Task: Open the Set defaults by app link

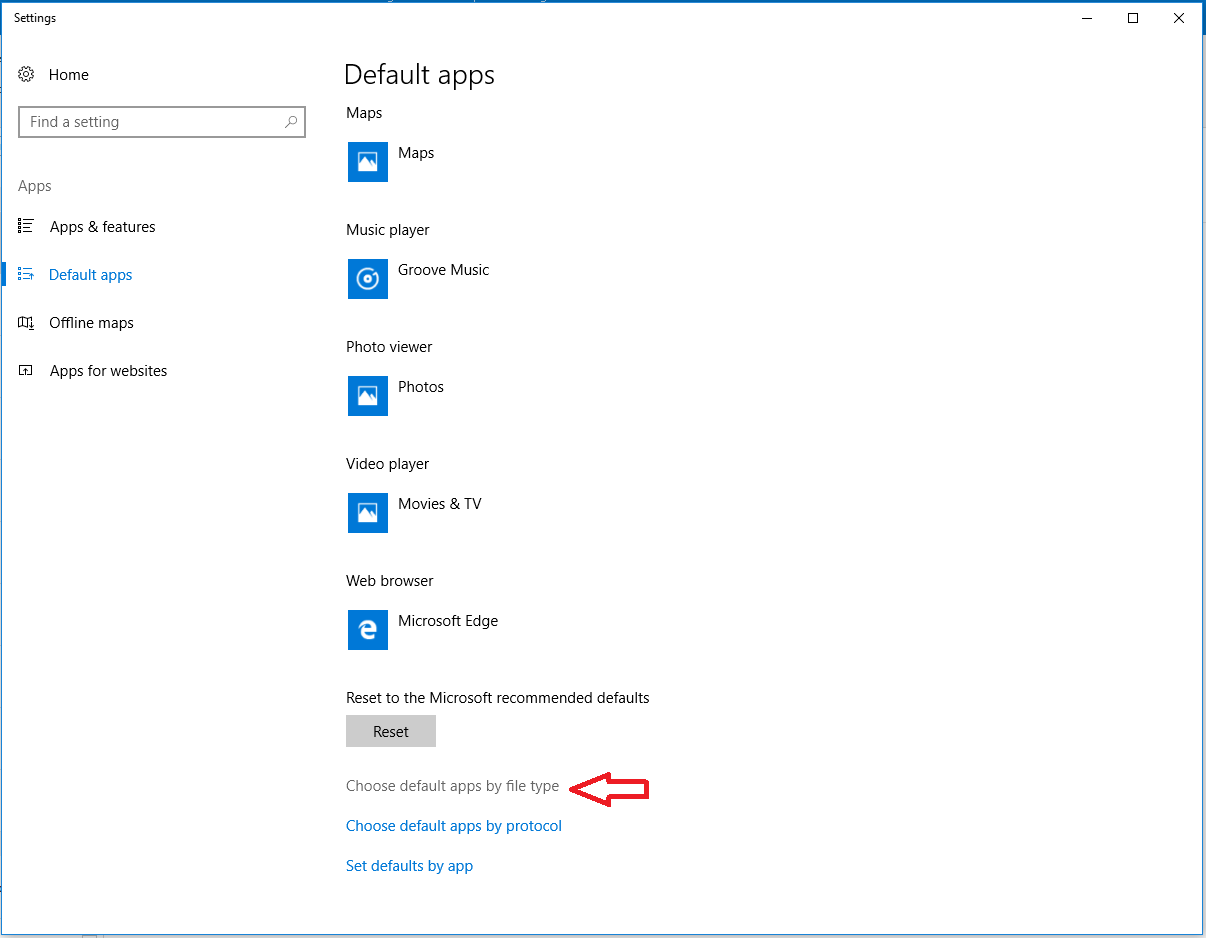Action: tap(409, 866)
